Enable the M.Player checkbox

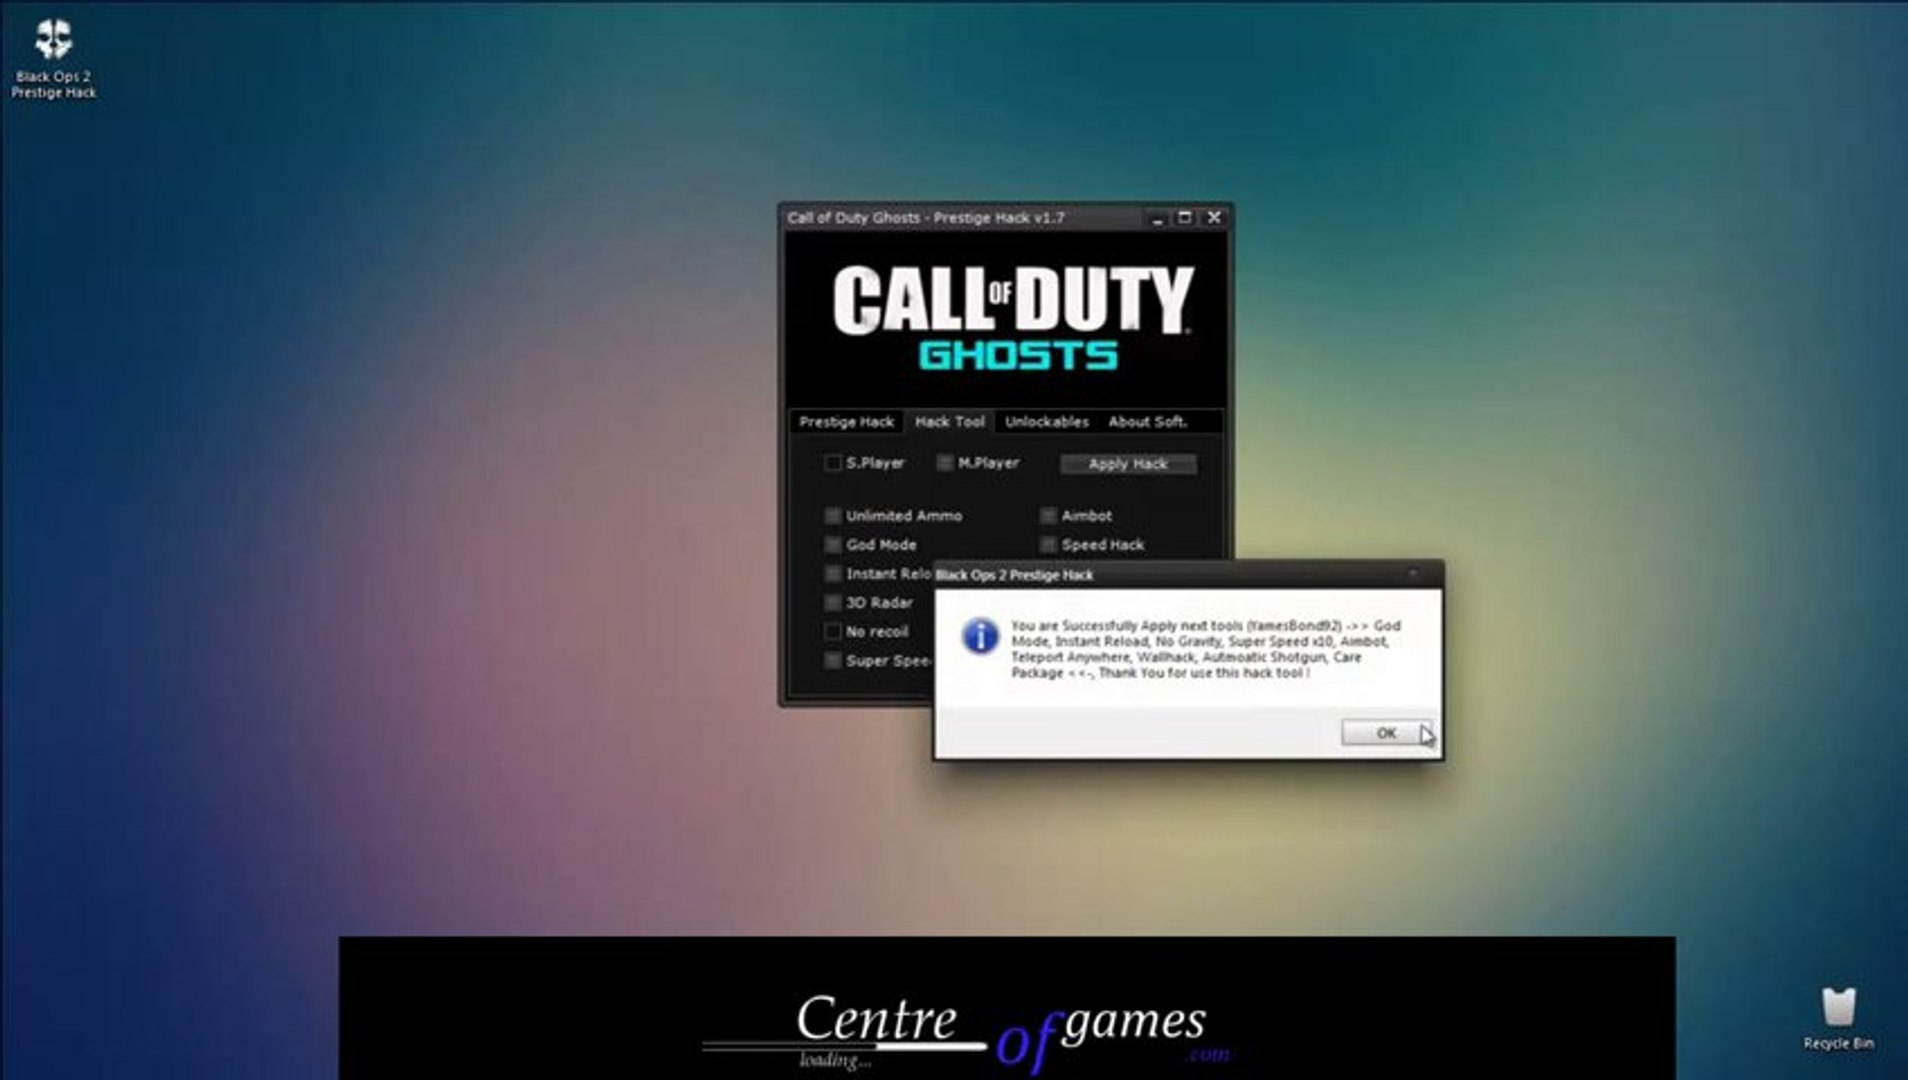[944, 463]
